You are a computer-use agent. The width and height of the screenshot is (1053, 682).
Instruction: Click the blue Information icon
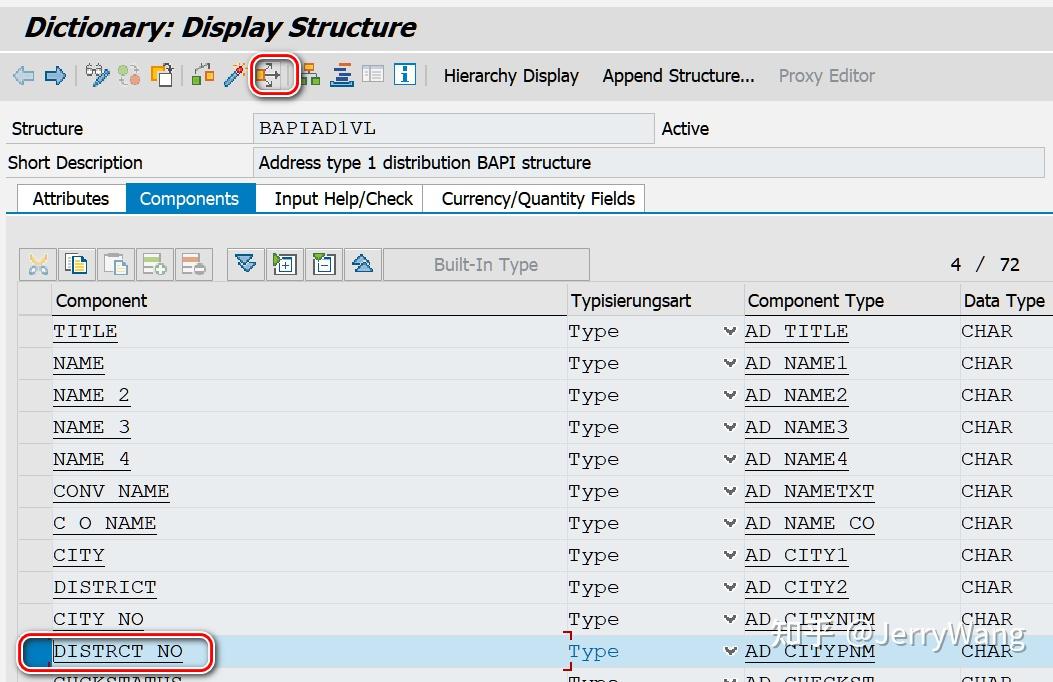tap(404, 74)
